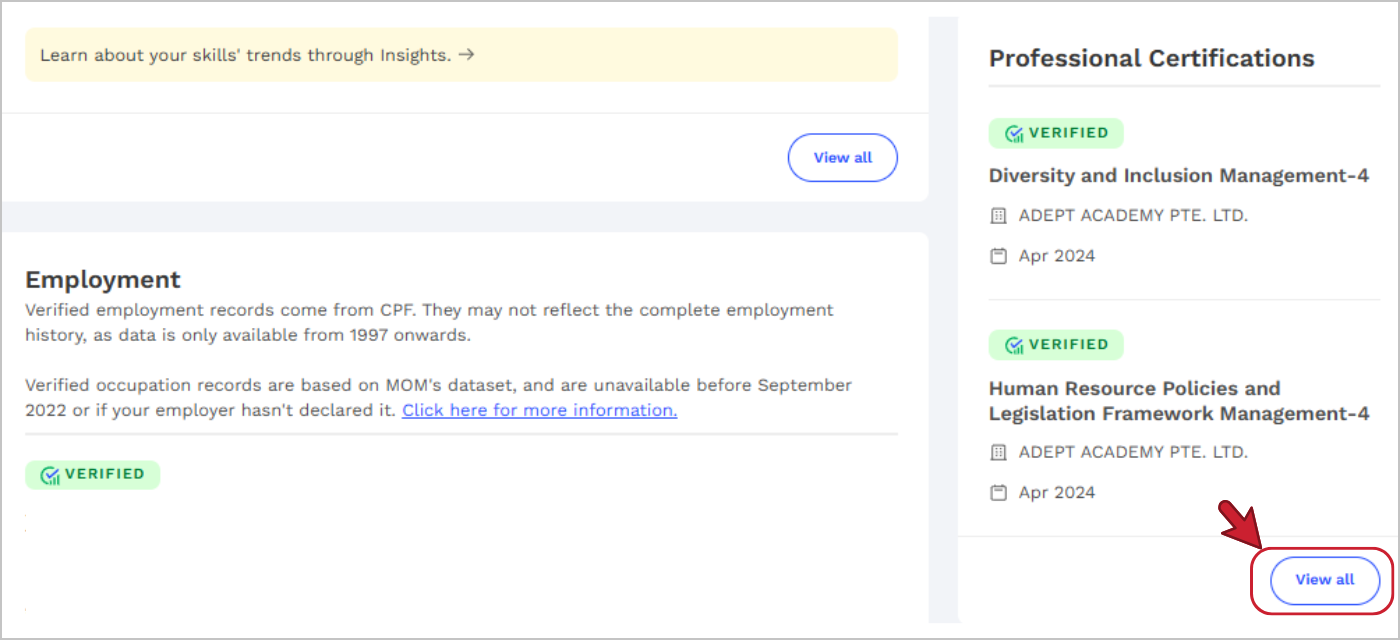
Task: Click the verified icon above Human Resource Policies
Action: tap(1014, 346)
